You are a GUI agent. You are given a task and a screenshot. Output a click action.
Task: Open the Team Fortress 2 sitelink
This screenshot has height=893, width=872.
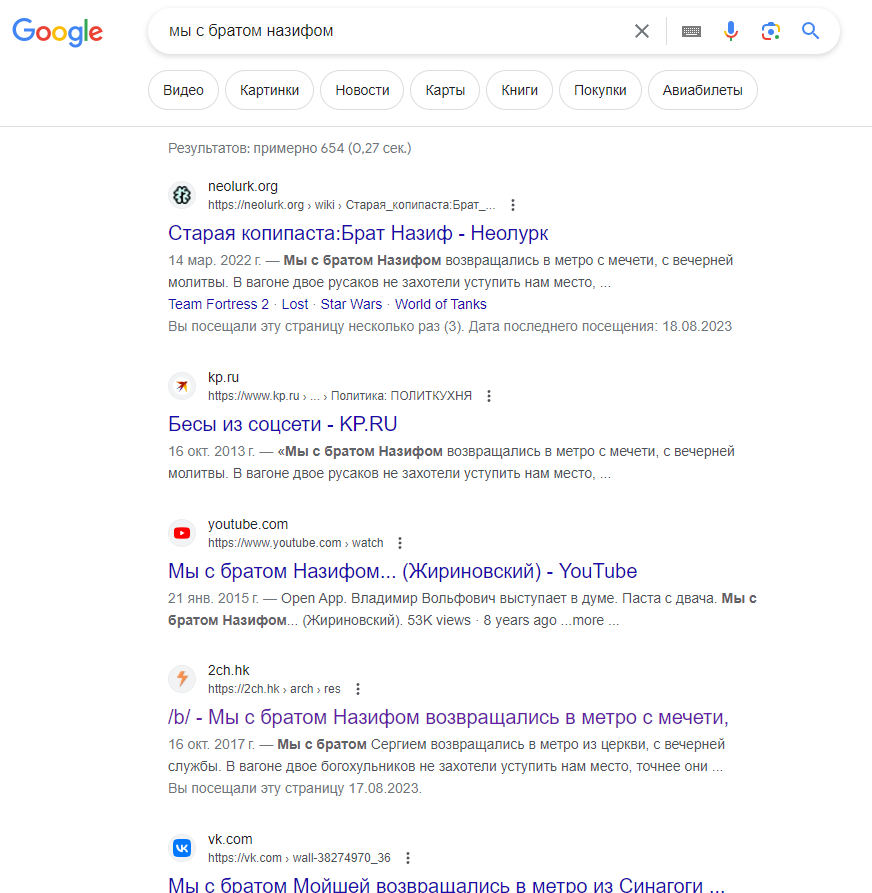218,304
